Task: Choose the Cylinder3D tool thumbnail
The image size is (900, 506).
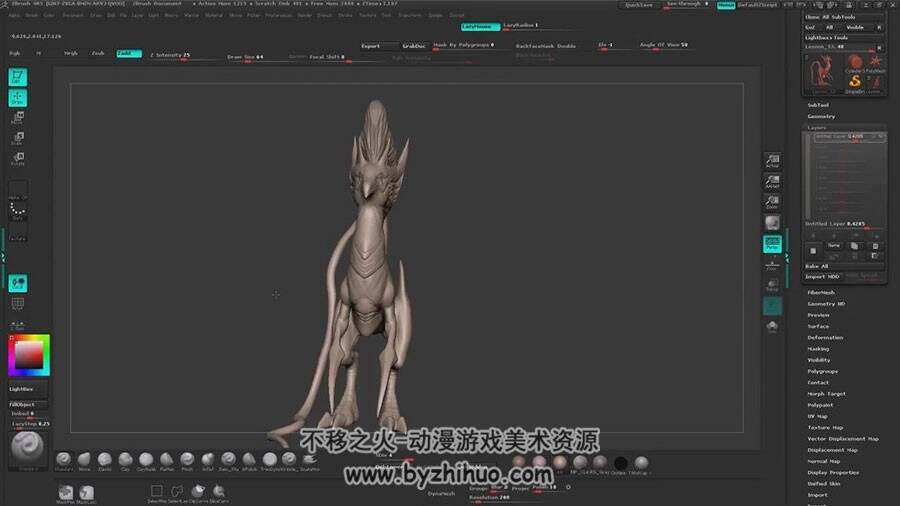Action: [x=855, y=63]
